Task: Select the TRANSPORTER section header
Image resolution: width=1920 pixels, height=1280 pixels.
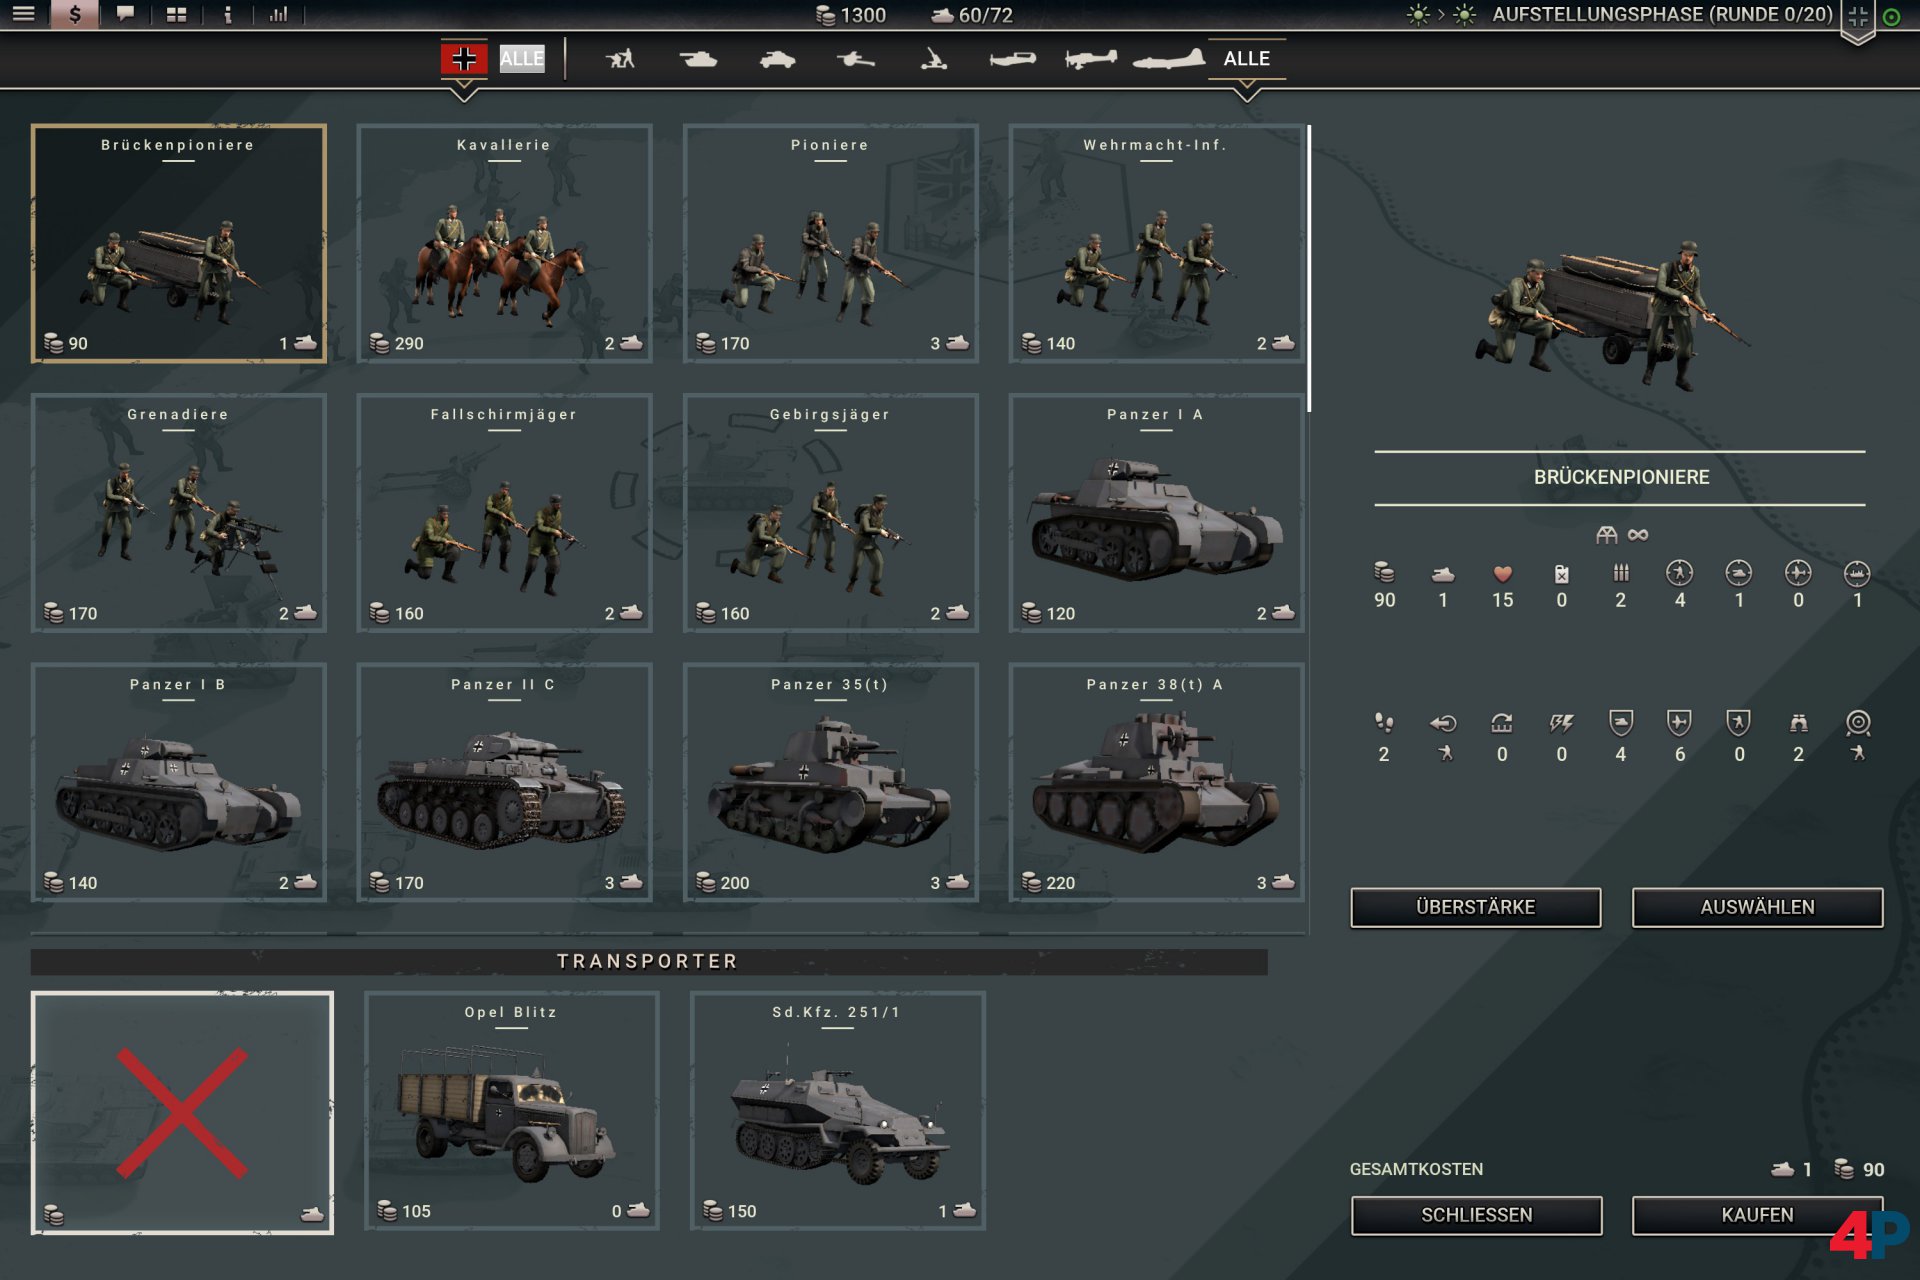Action: pos(648,961)
